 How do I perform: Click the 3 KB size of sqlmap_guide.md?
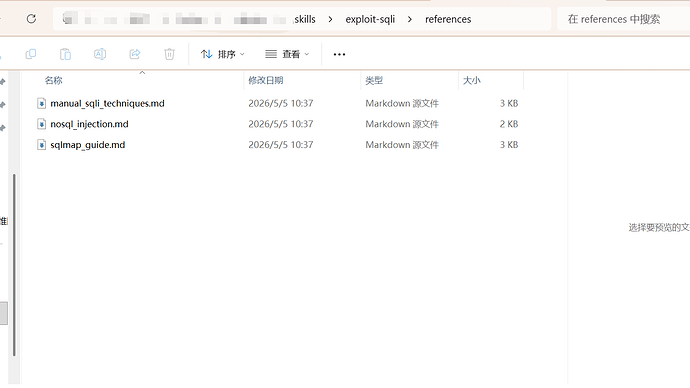click(x=509, y=145)
